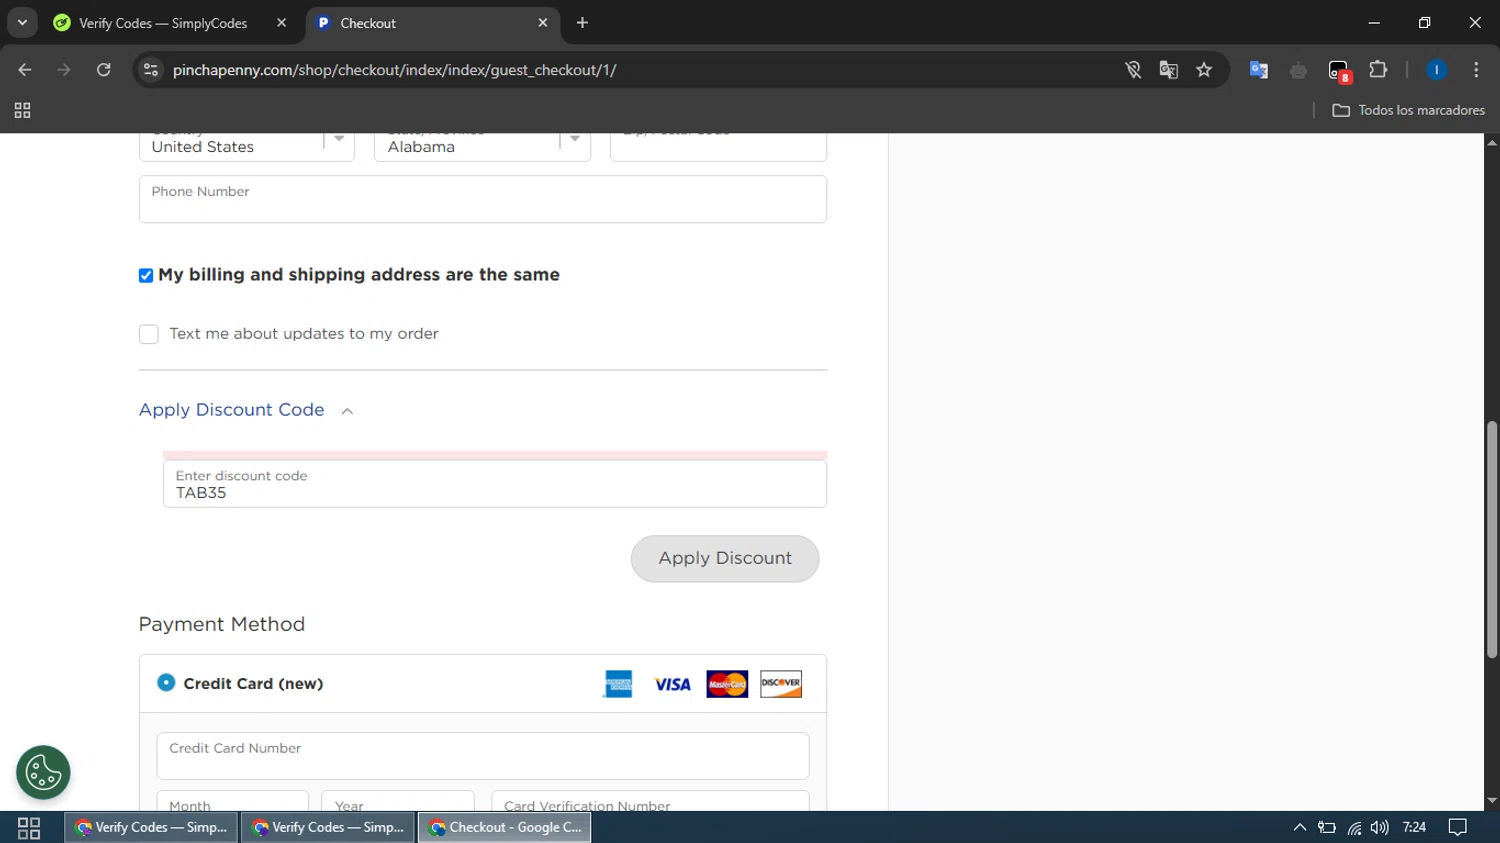Viewport: 1500px width, 843px height.
Task: Click the MasterCard logo
Action: point(727,684)
